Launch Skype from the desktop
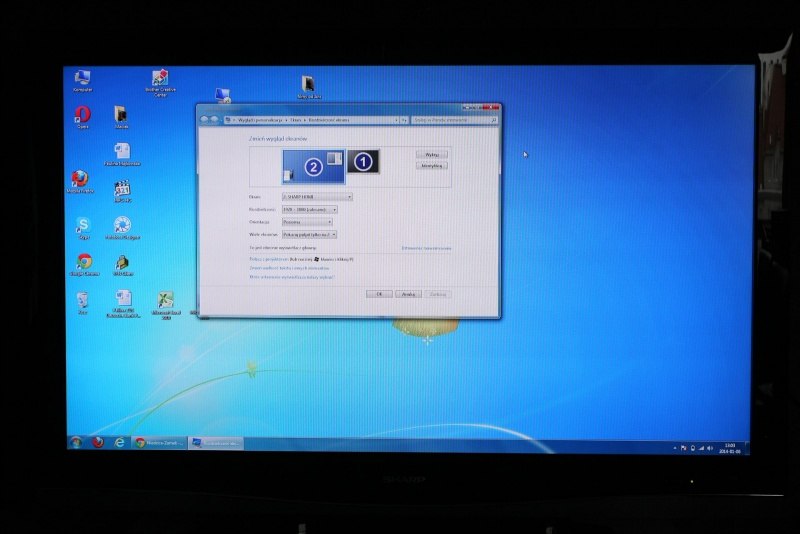The height and width of the screenshot is (534, 800). coord(83,225)
